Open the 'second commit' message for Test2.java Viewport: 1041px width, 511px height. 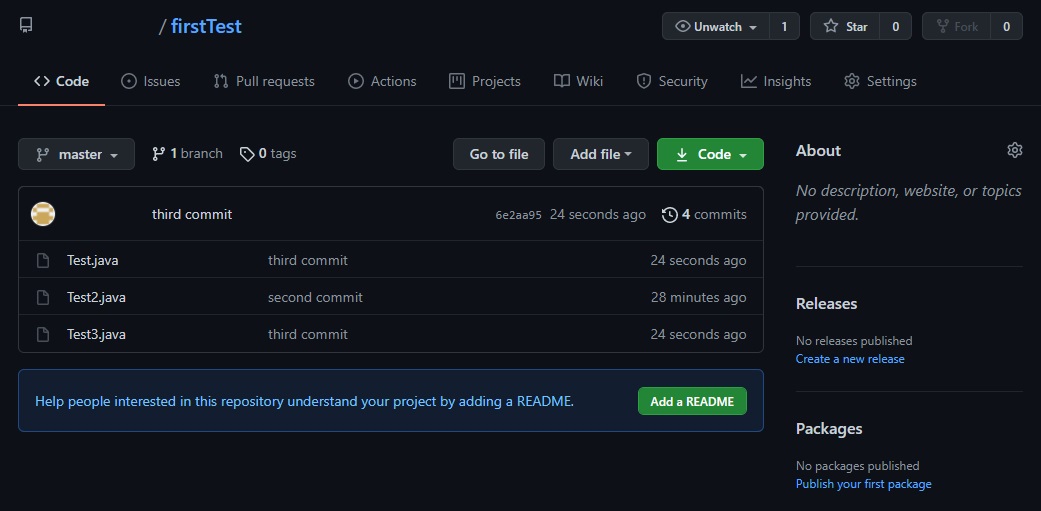(x=315, y=297)
